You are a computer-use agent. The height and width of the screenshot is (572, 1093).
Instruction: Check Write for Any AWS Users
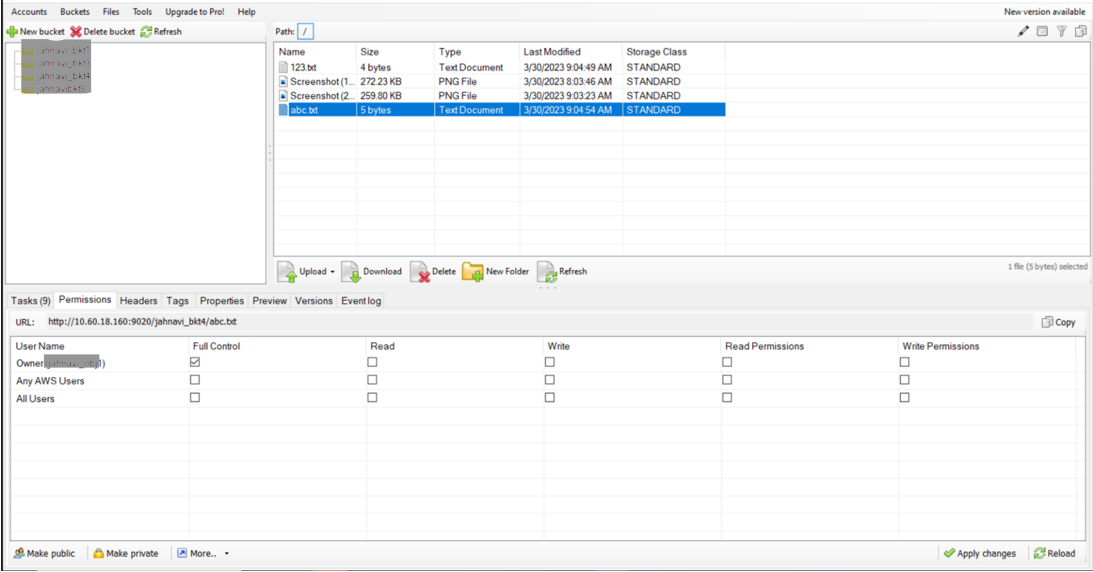pos(549,380)
